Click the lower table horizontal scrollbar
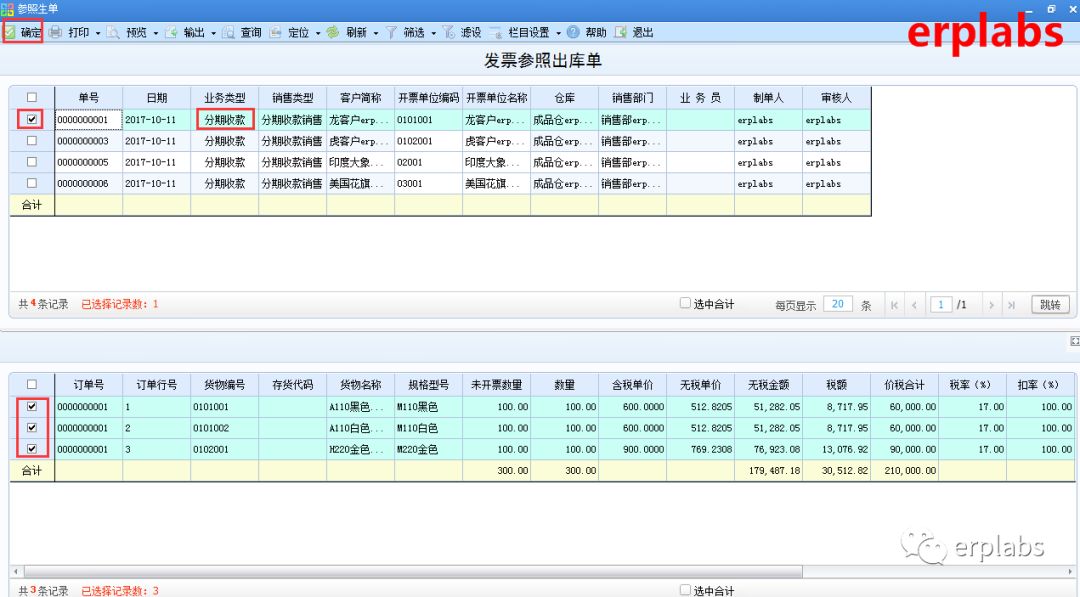The width and height of the screenshot is (1080, 597). point(413,572)
